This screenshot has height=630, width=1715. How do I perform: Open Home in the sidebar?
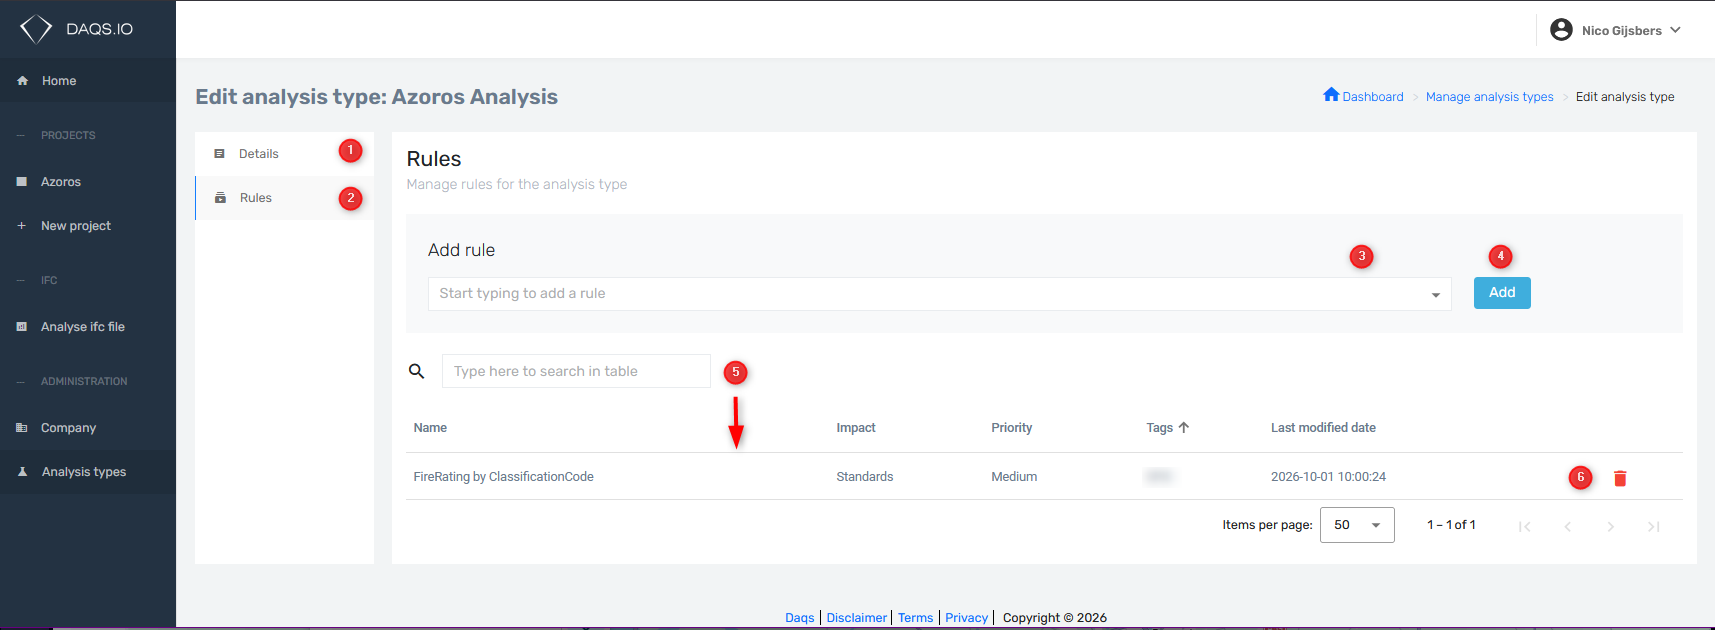pos(88,81)
